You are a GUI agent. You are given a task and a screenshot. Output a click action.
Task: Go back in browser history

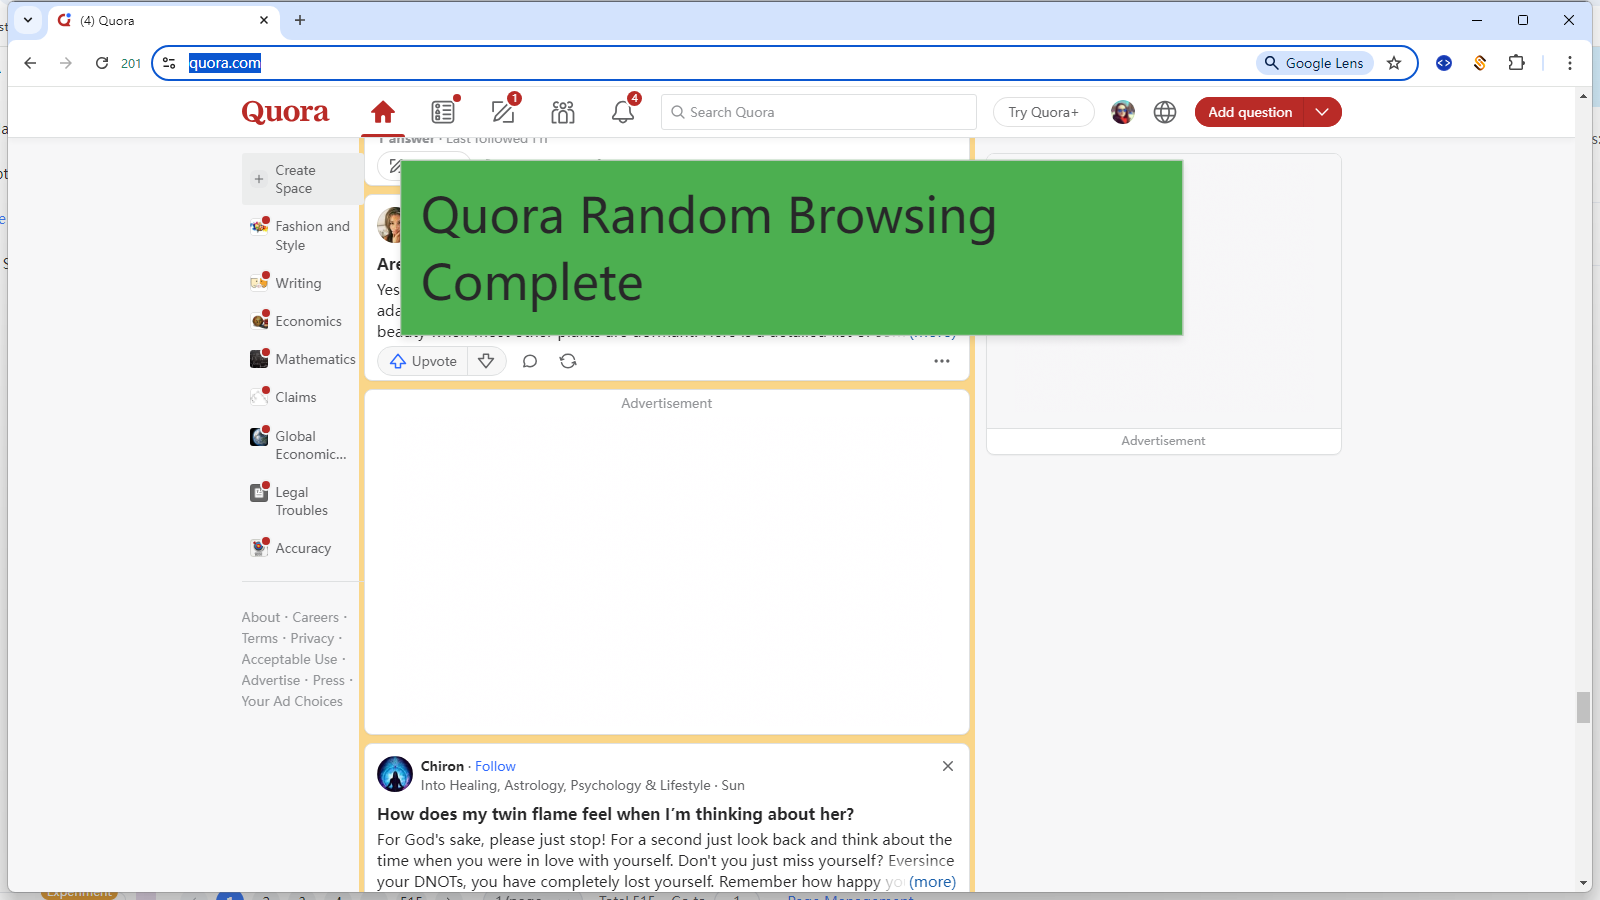(x=30, y=63)
